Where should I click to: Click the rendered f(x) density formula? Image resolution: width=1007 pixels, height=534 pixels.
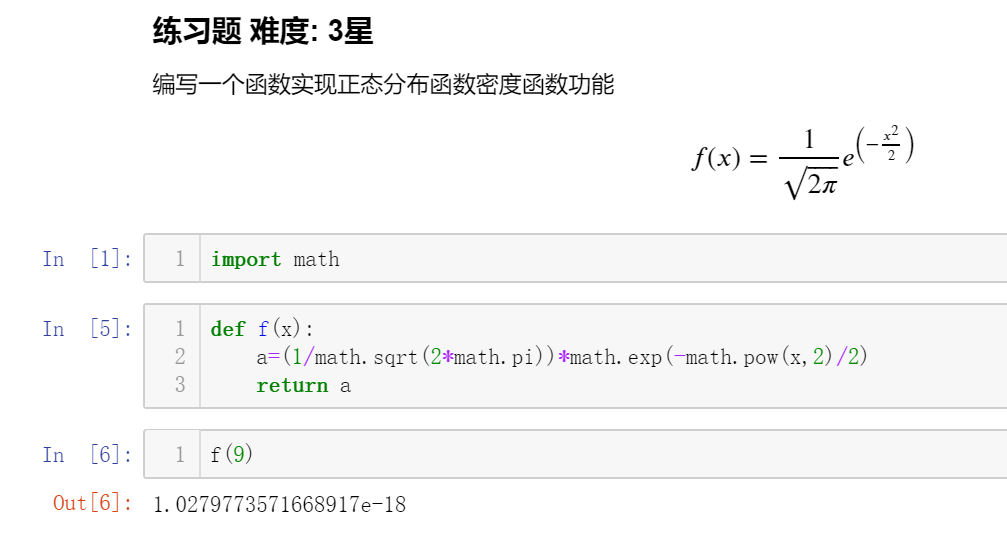(803, 160)
